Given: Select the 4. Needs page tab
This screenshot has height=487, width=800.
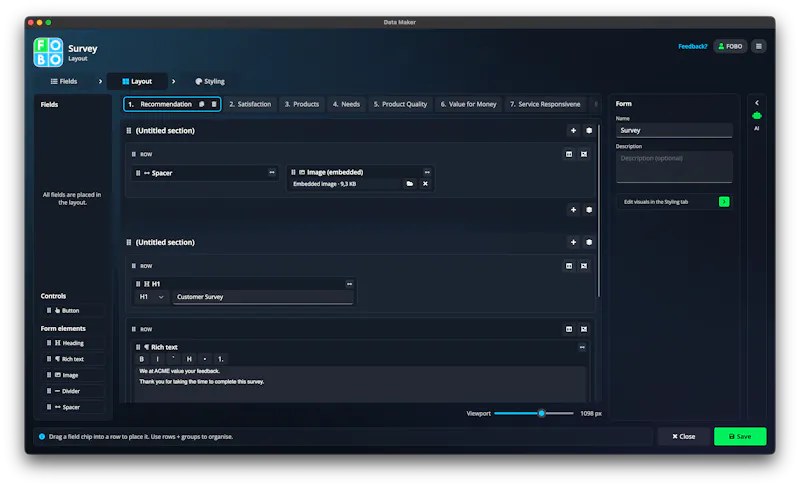Looking at the screenshot, I should (346, 104).
